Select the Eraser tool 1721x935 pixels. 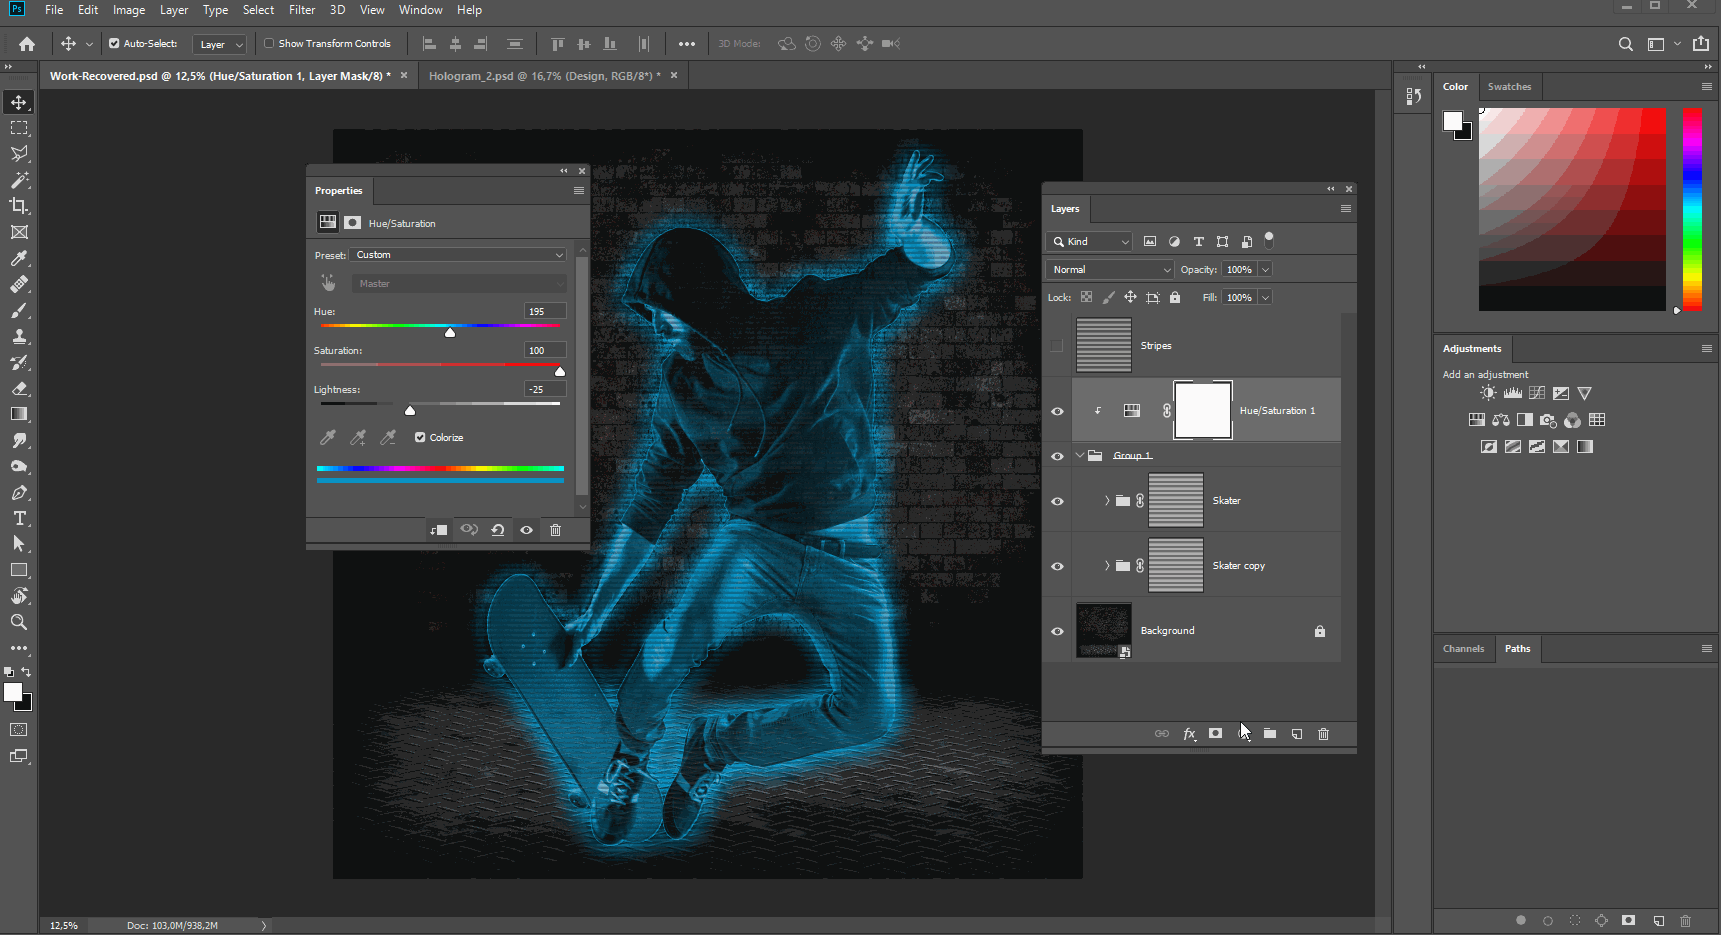click(19, 388)
